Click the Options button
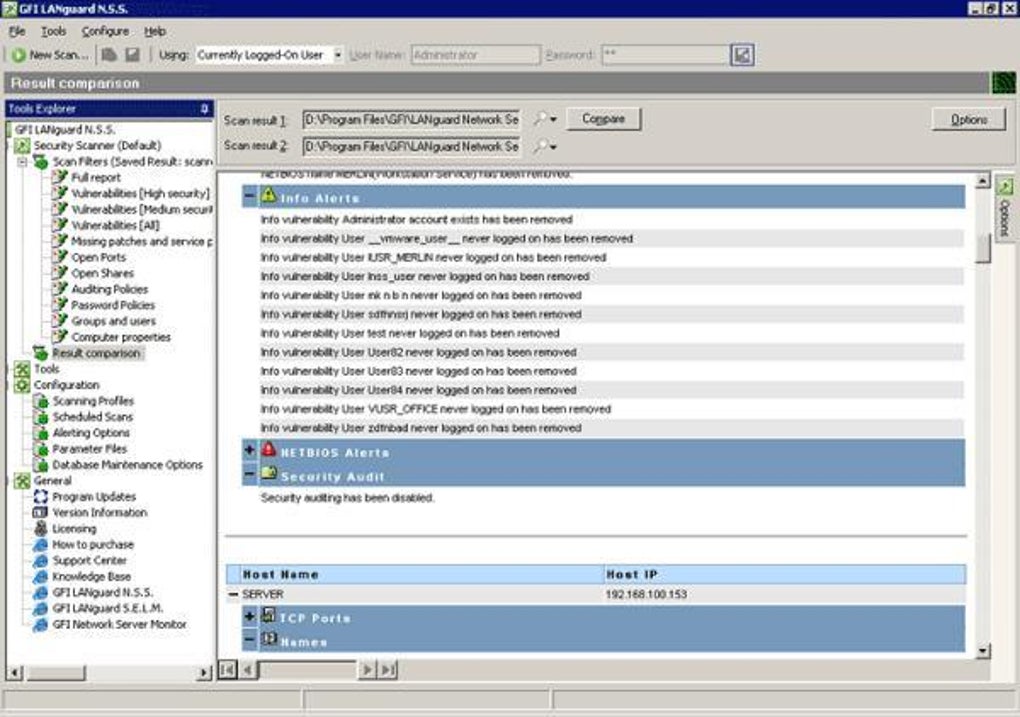 tap(969, 120)
